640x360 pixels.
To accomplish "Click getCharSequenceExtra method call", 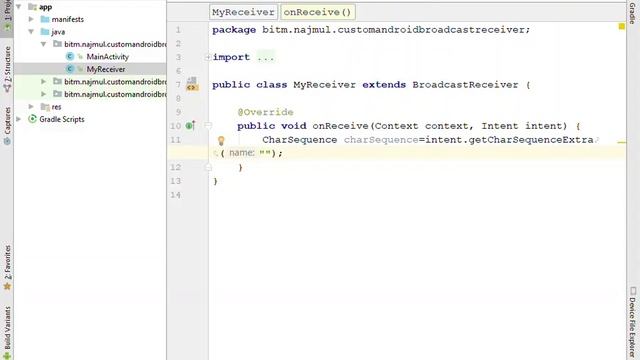I will click(x=531, y=140).
